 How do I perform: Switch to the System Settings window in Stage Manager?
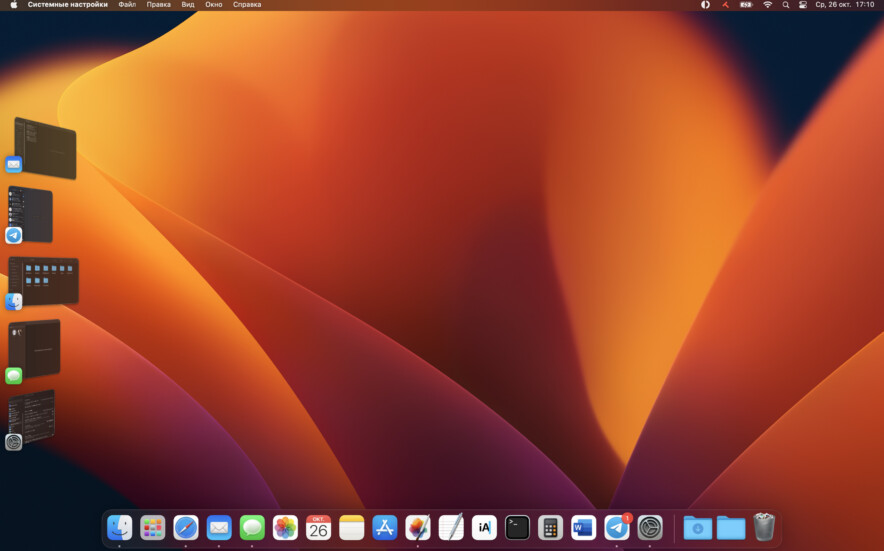(32, 416)
